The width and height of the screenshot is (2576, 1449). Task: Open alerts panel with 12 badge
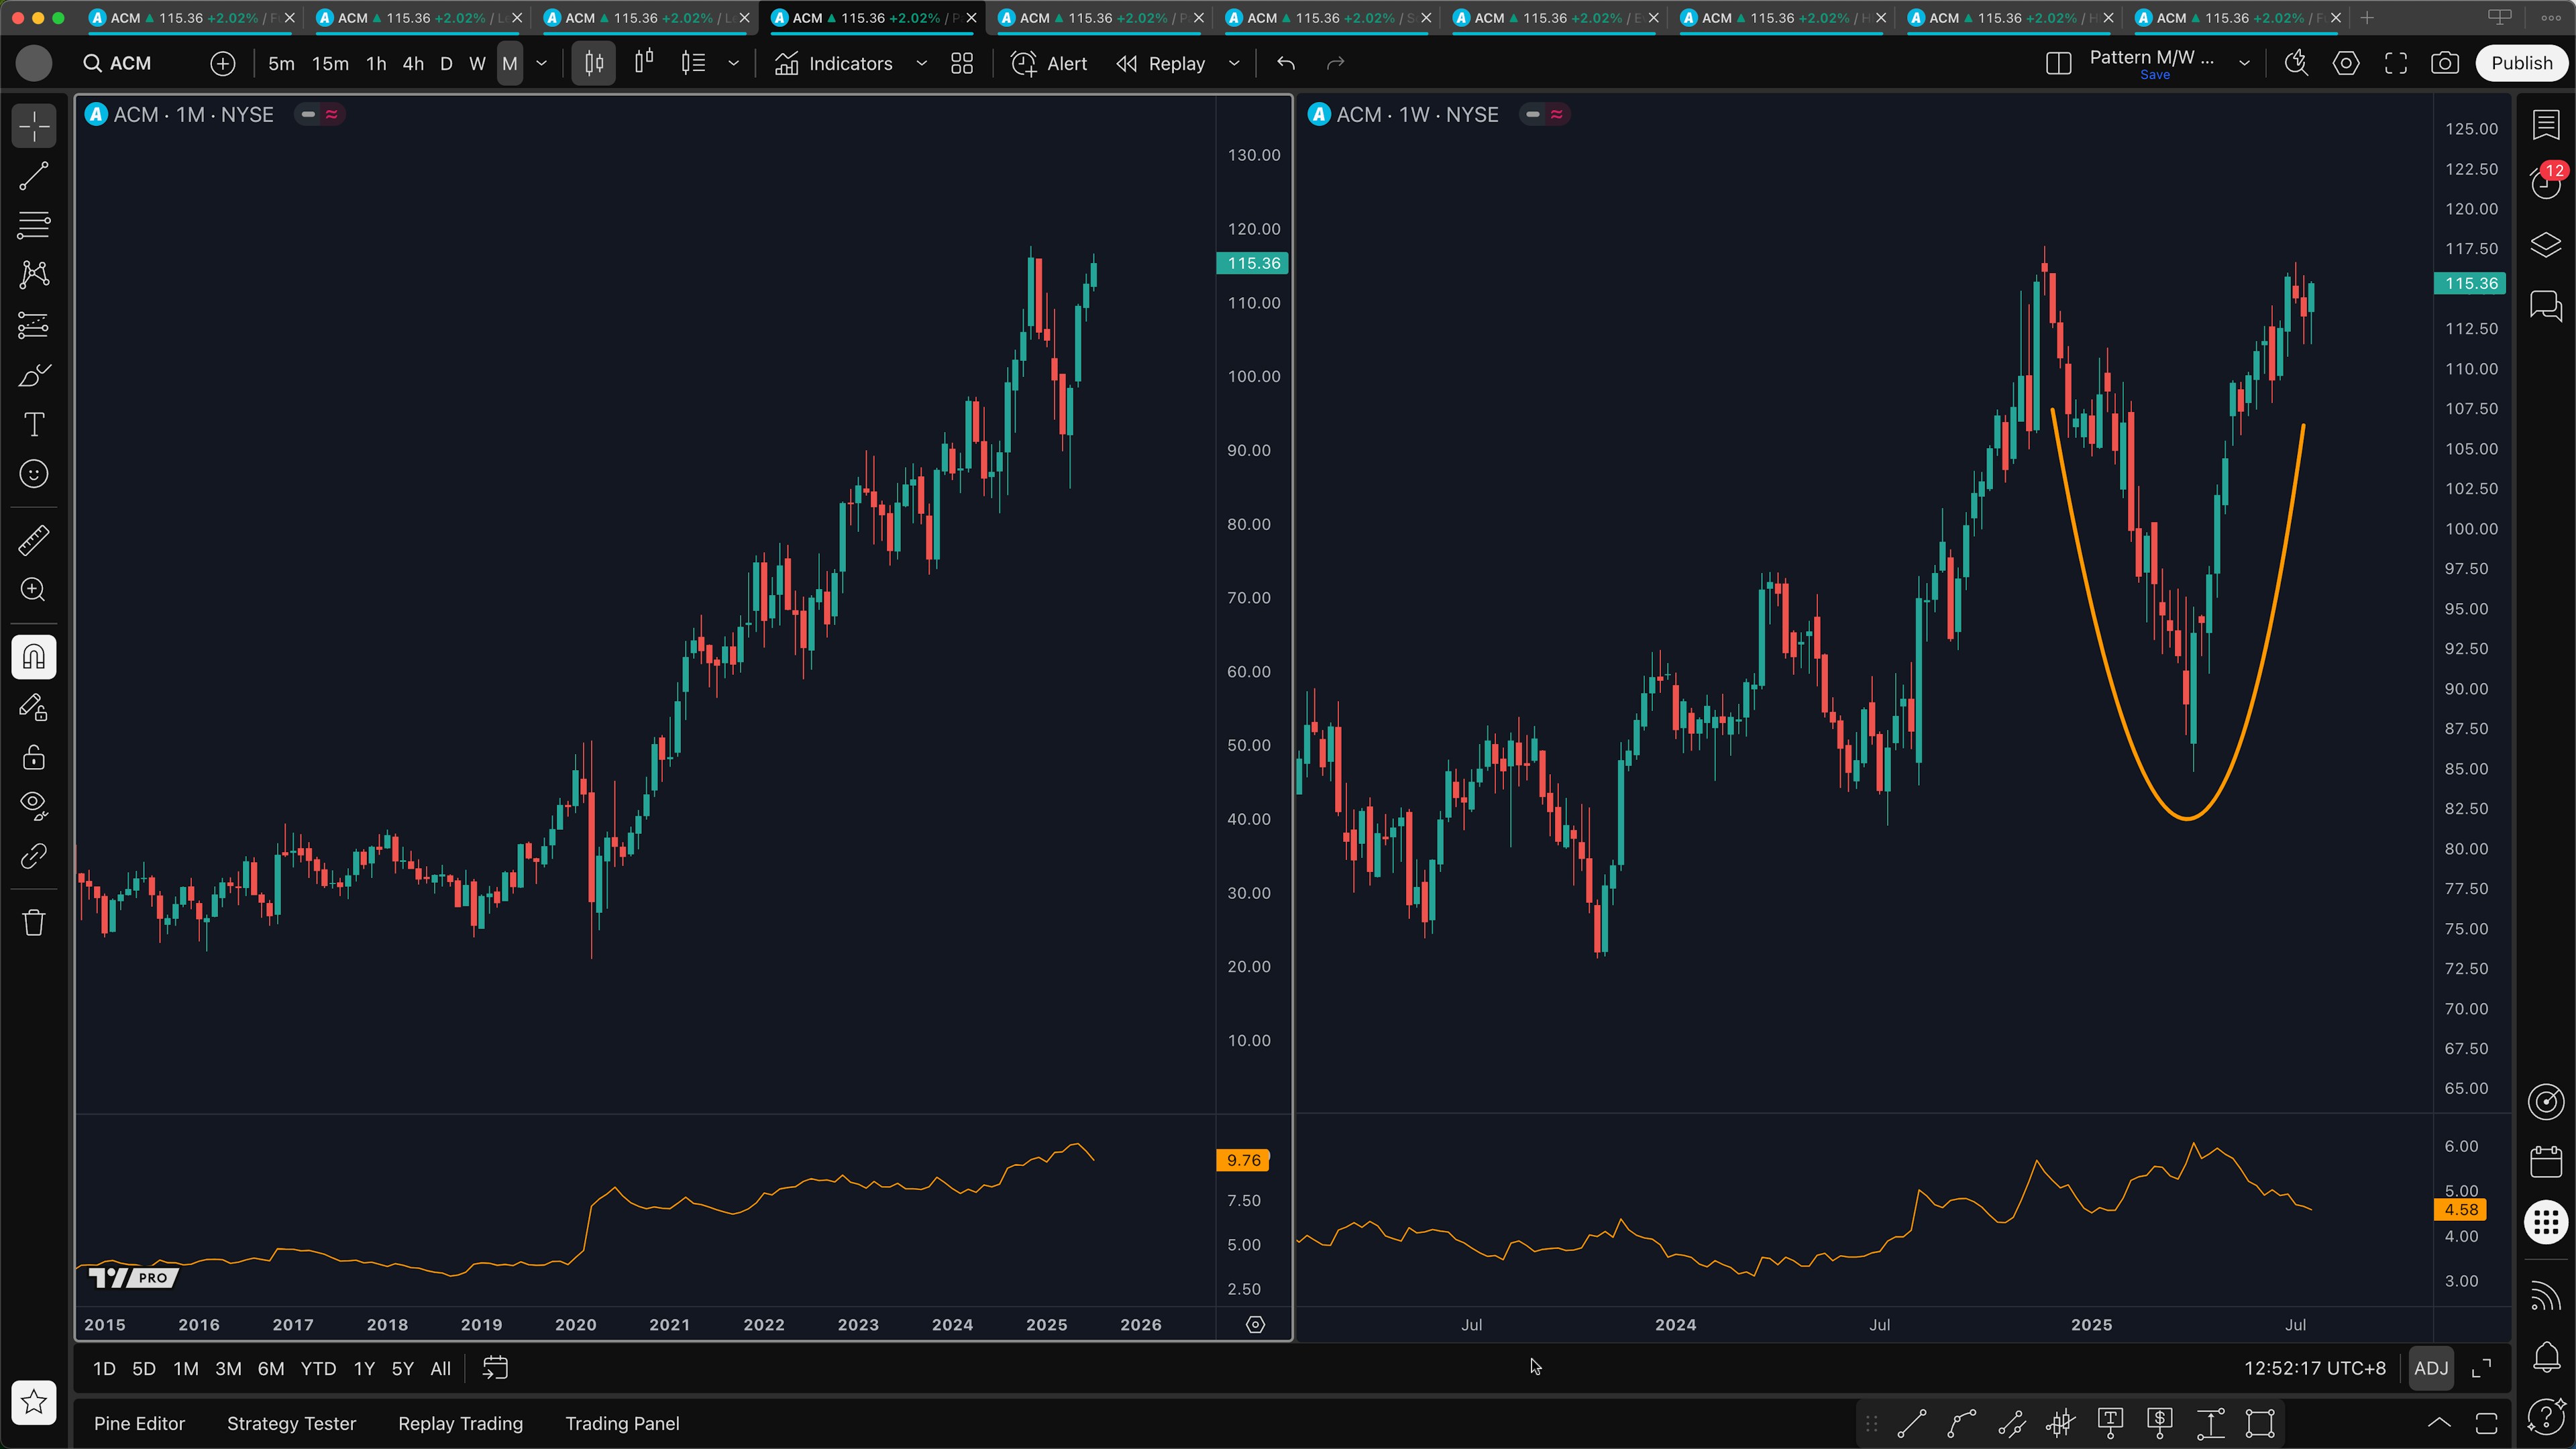pos(2546,183)
